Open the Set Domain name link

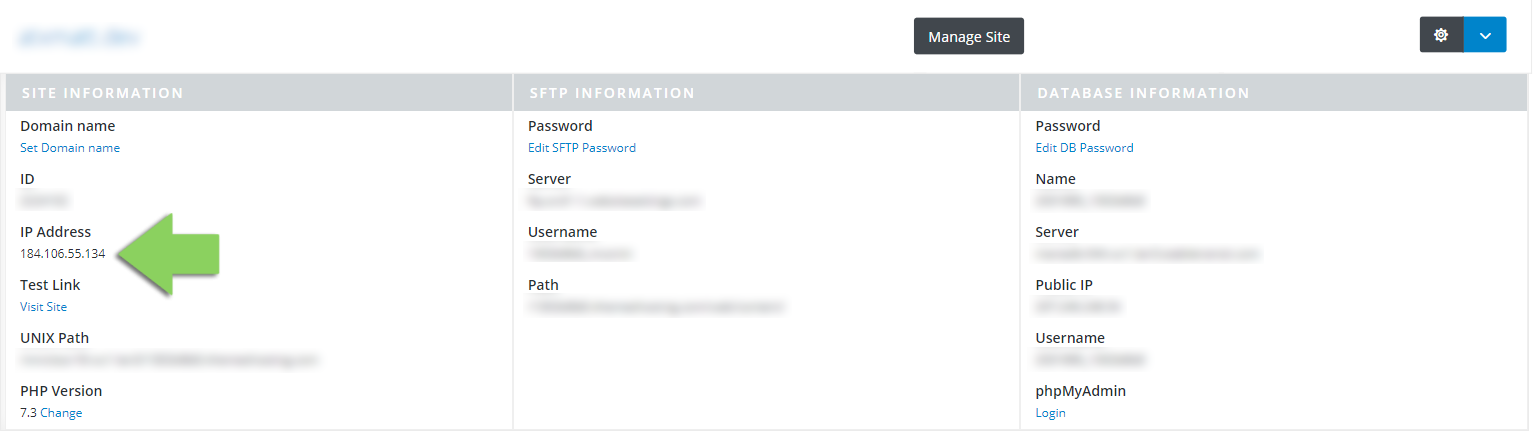click(70, 148)
